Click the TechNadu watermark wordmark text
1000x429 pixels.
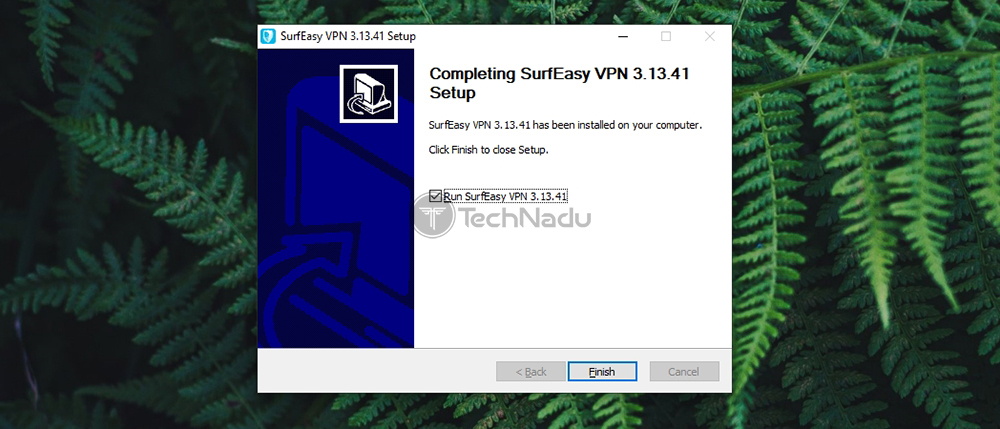pyautogui.click(x=525, y=218)
